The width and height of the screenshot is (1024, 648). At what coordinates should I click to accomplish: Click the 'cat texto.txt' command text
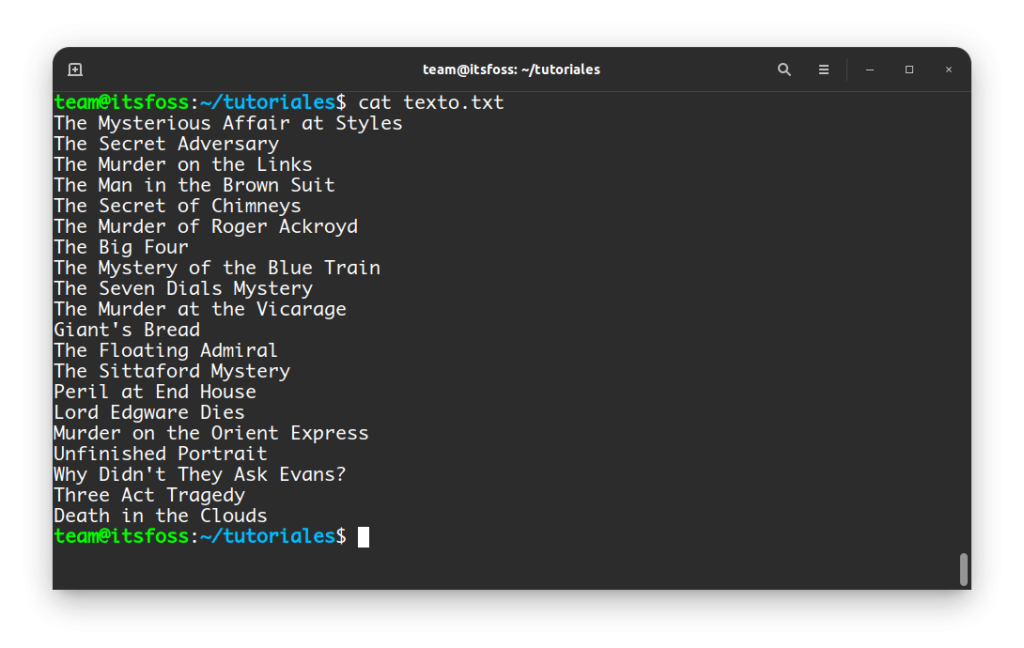[431, 103]
